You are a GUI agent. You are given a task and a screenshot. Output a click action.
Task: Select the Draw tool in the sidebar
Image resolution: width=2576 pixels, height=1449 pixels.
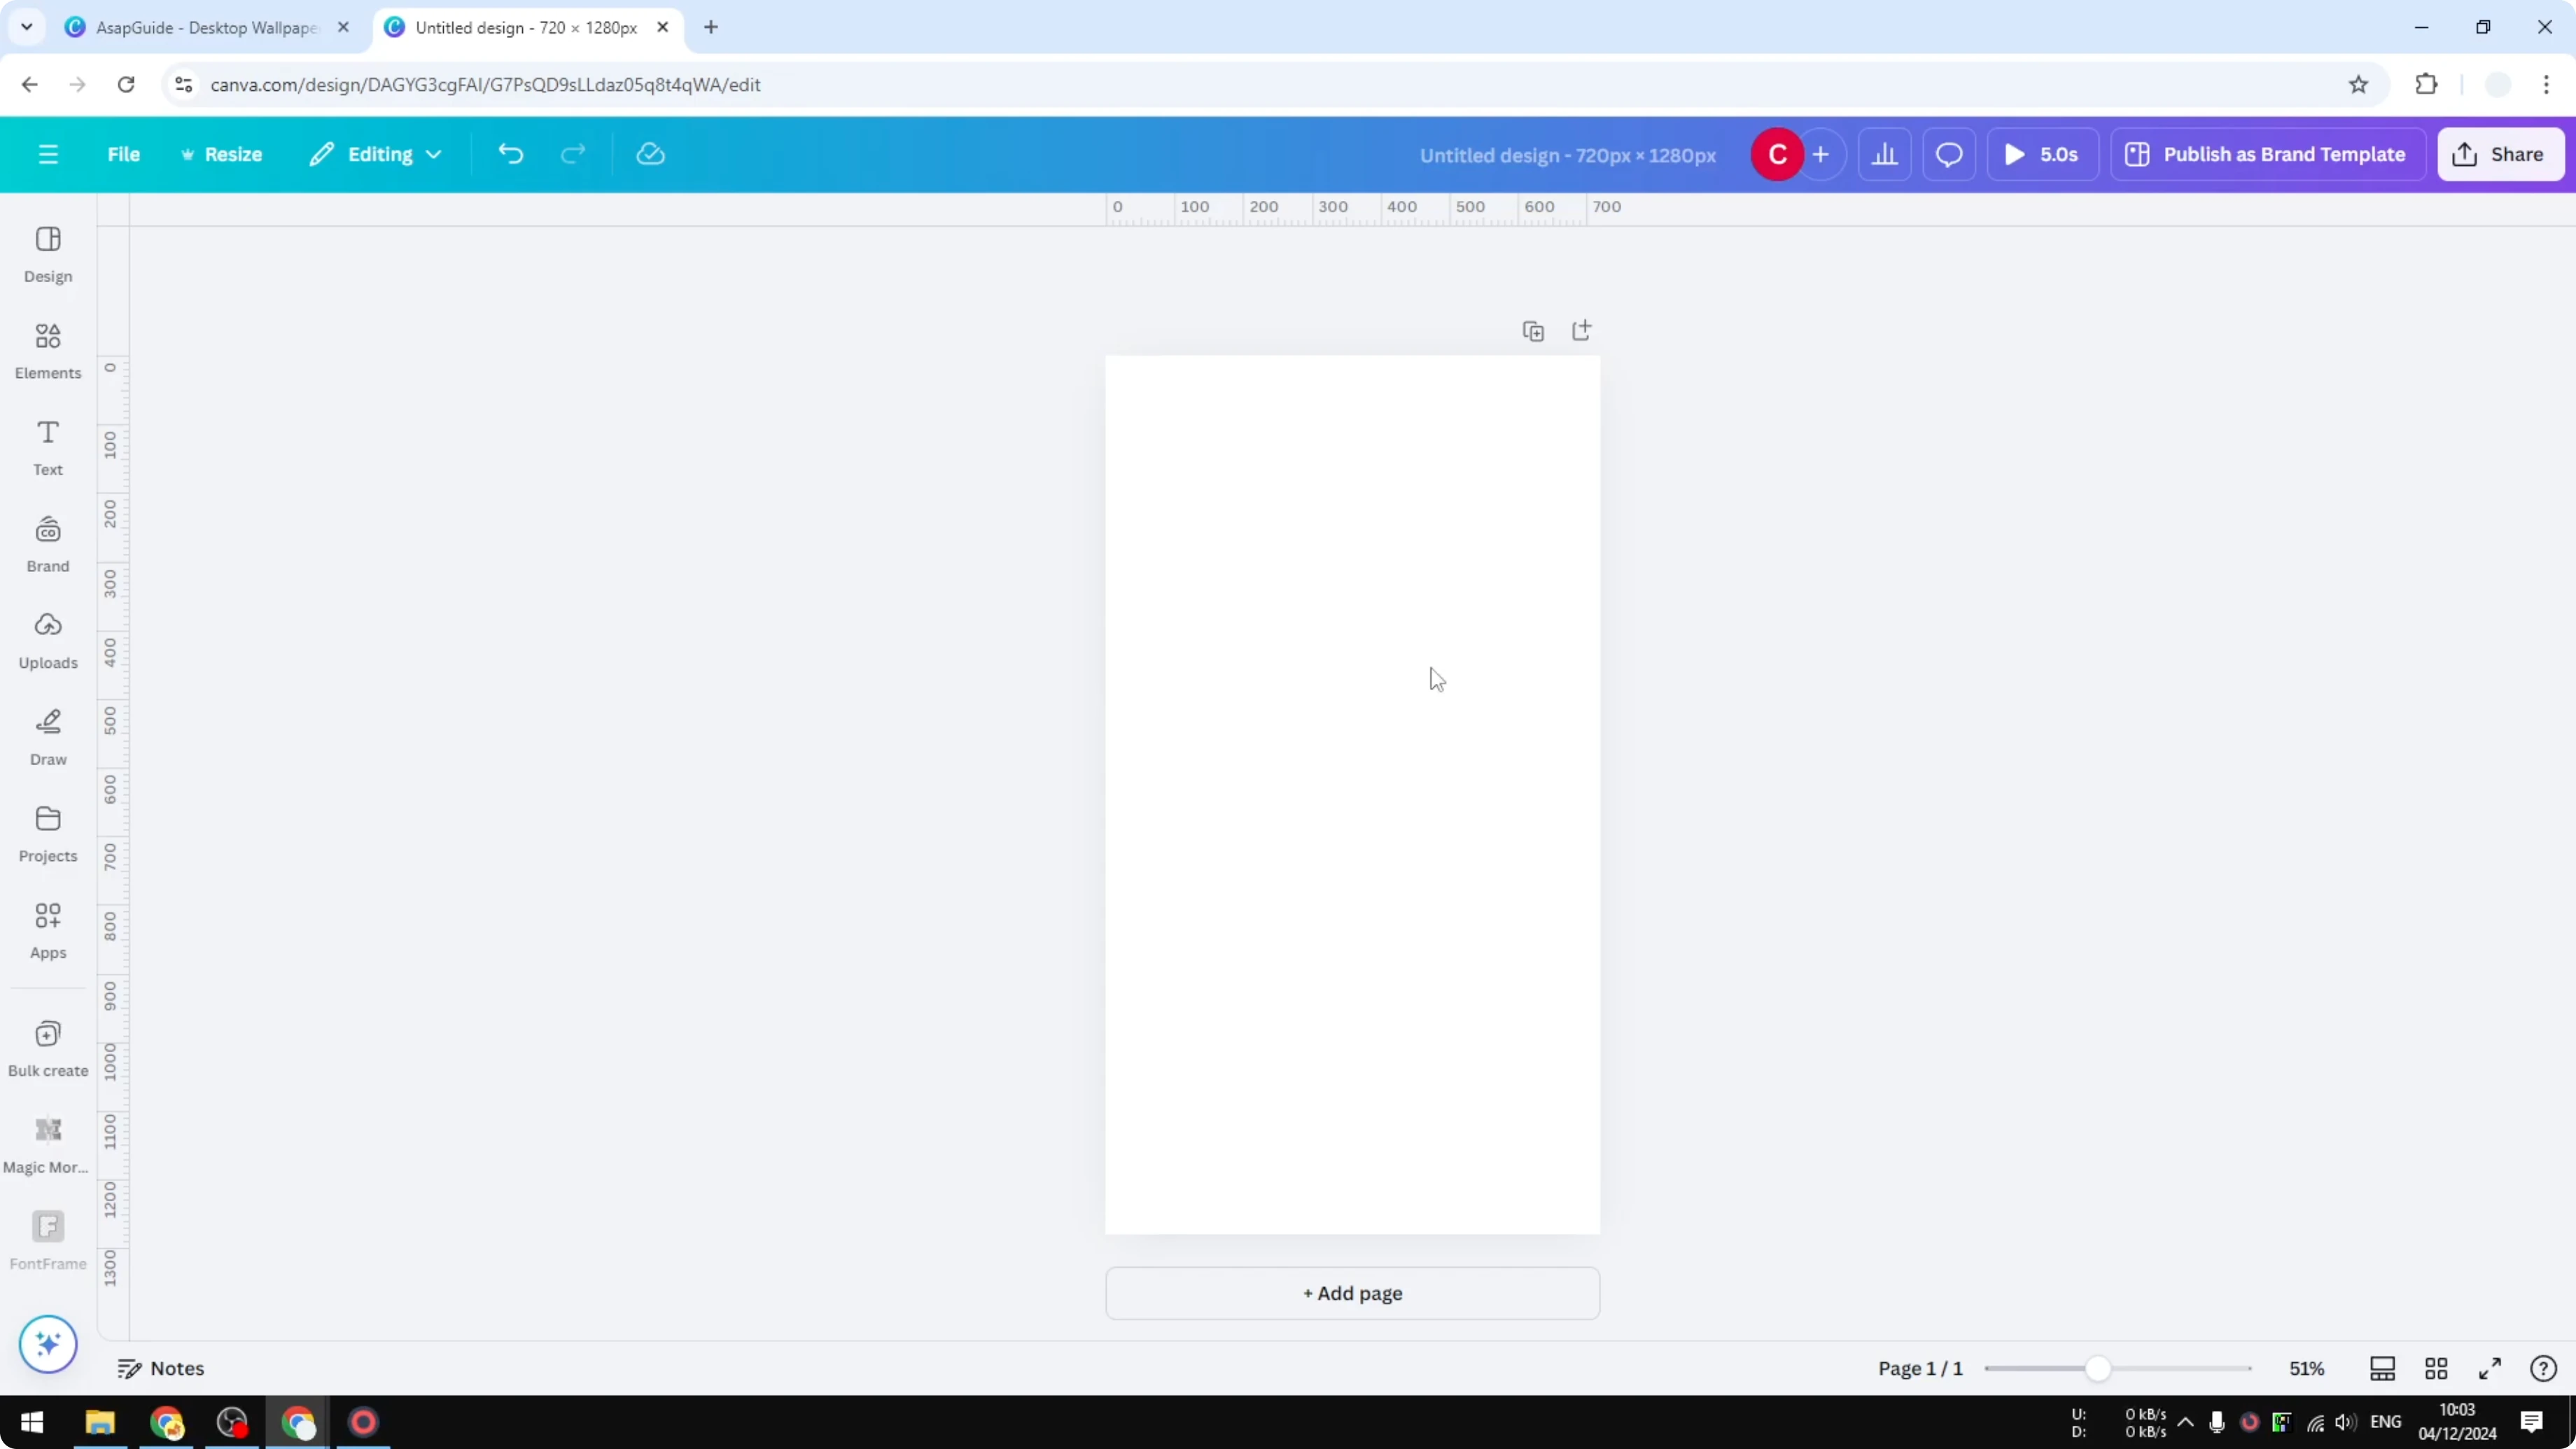coord(47,738)
